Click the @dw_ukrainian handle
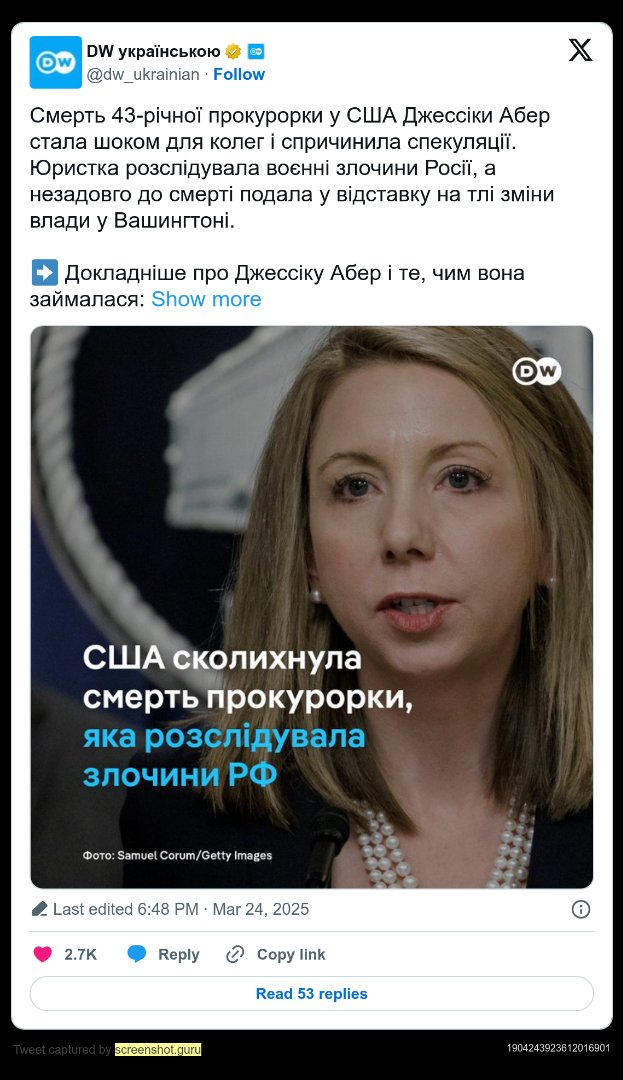 point(143,74)
